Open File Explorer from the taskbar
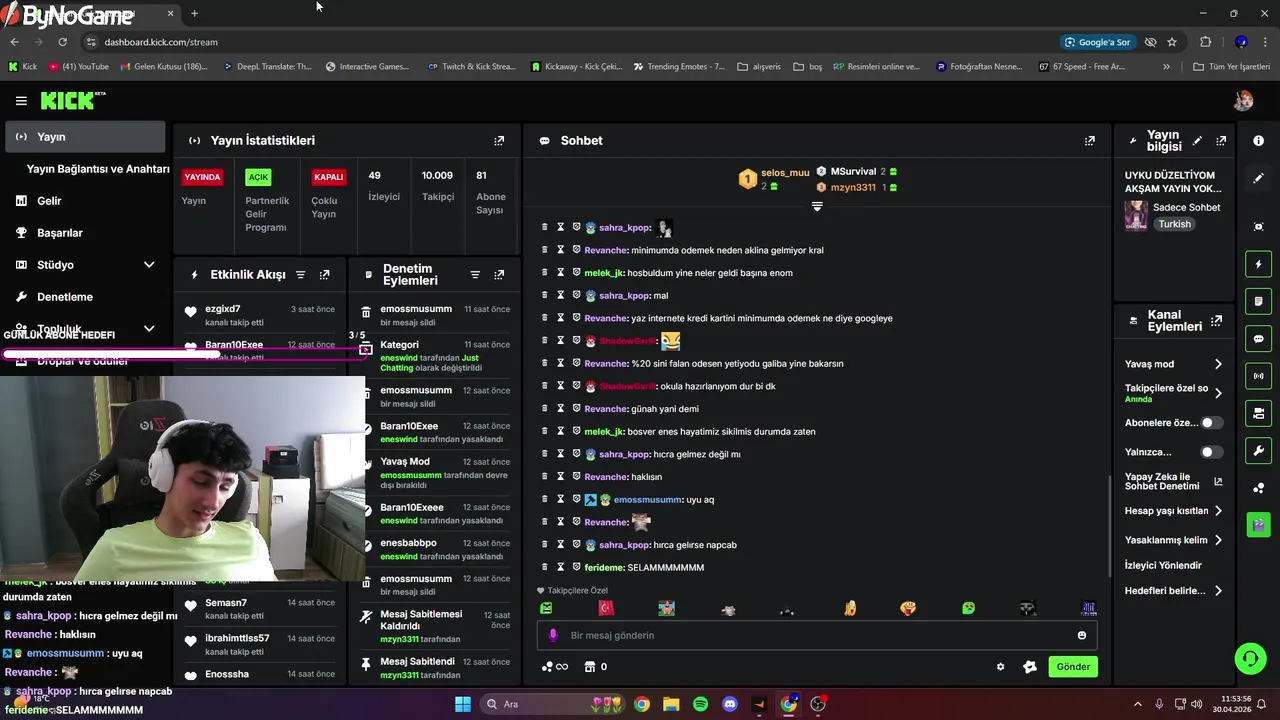Viewport: 1280px width, 720px height. (x=671, y=704)
